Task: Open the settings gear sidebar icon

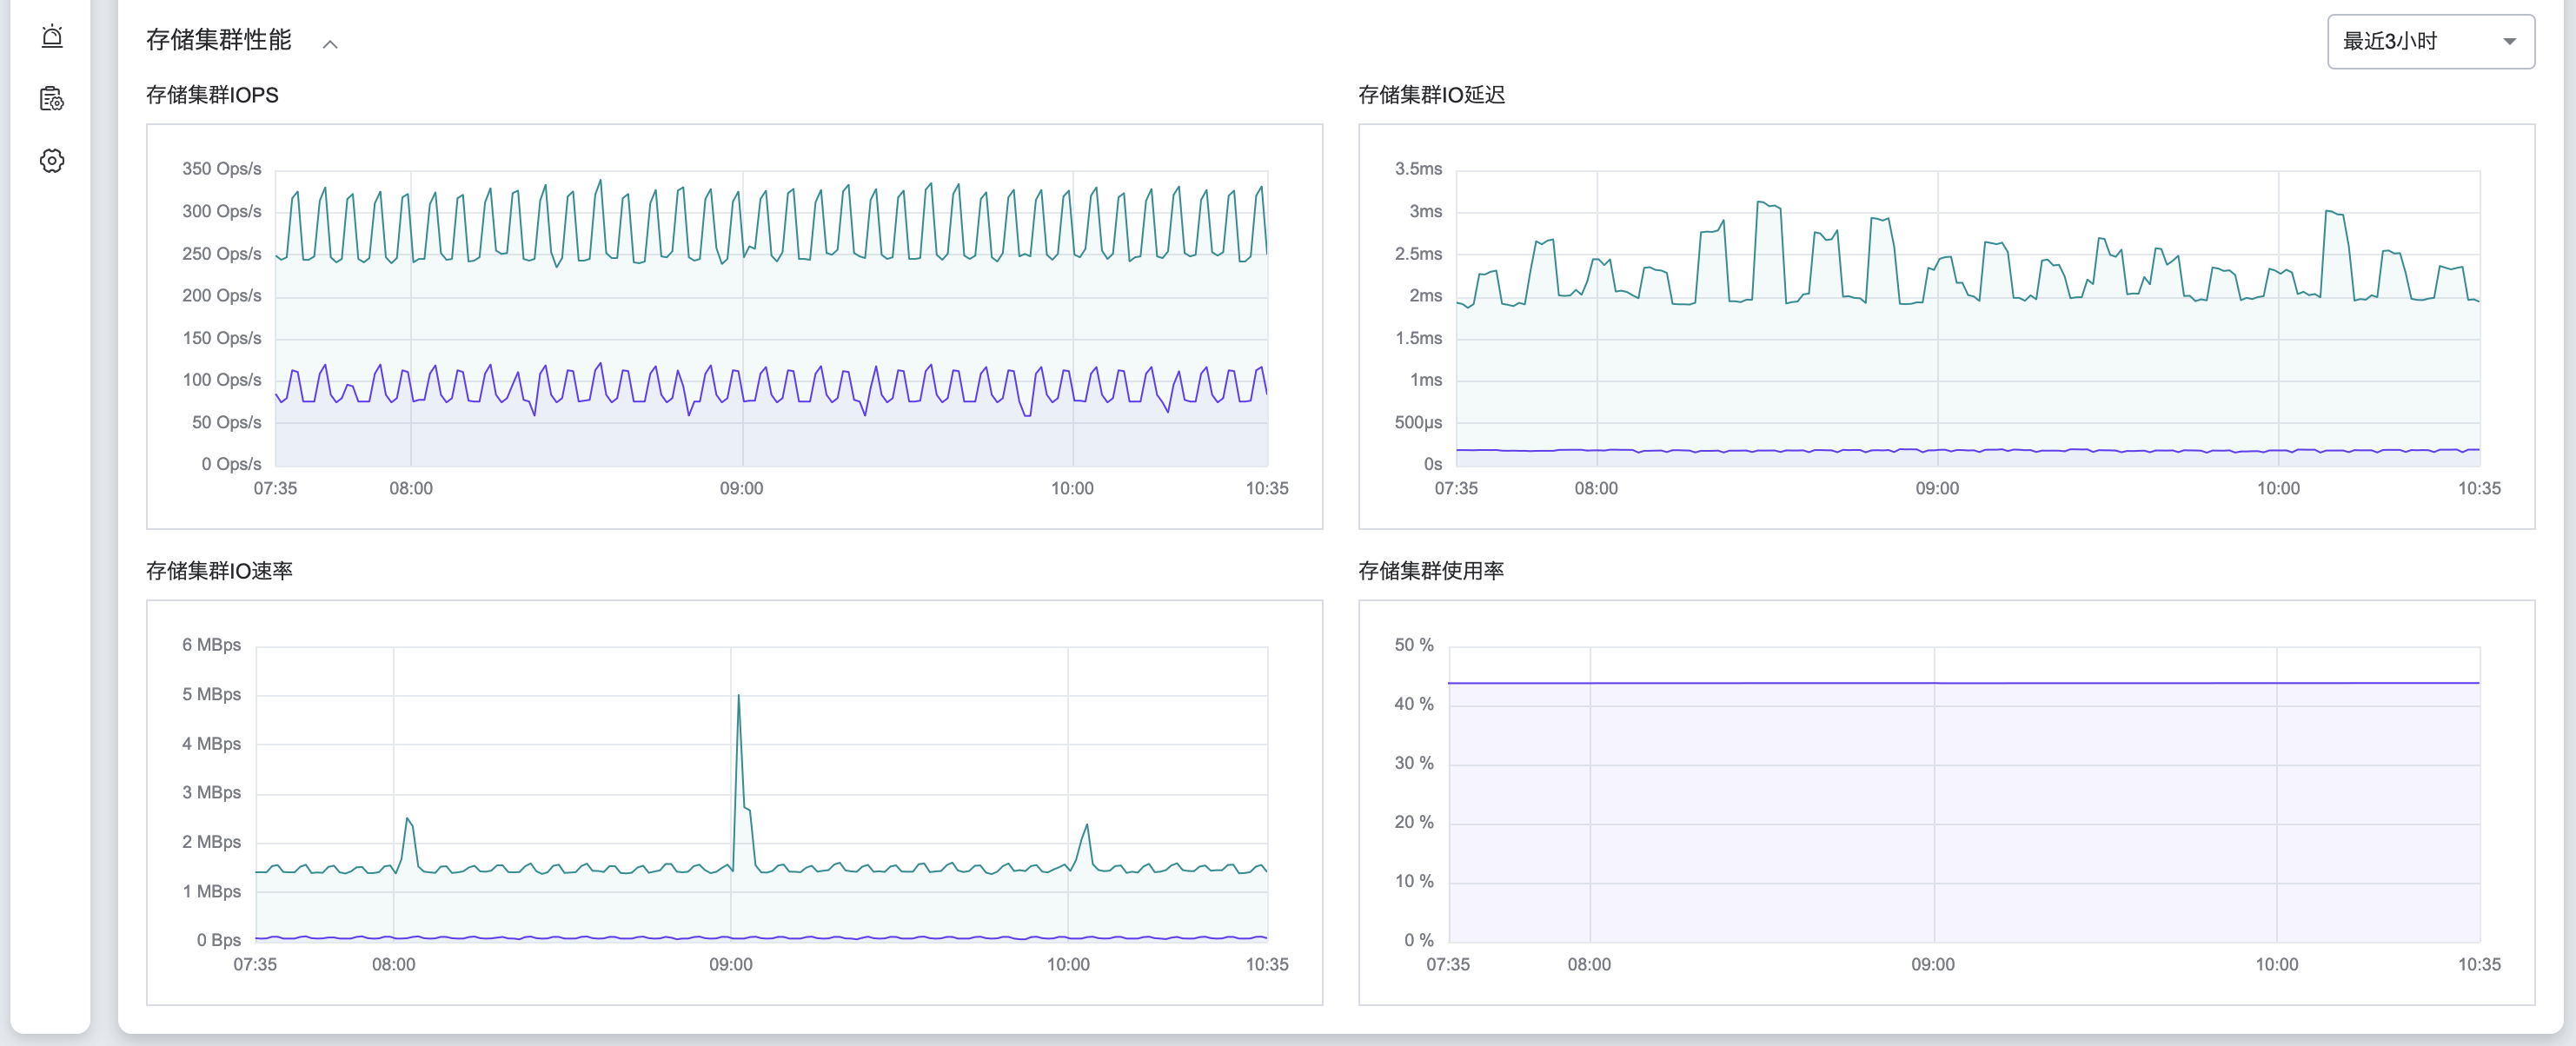Action: pyautogui.click(x=52, y=161)
